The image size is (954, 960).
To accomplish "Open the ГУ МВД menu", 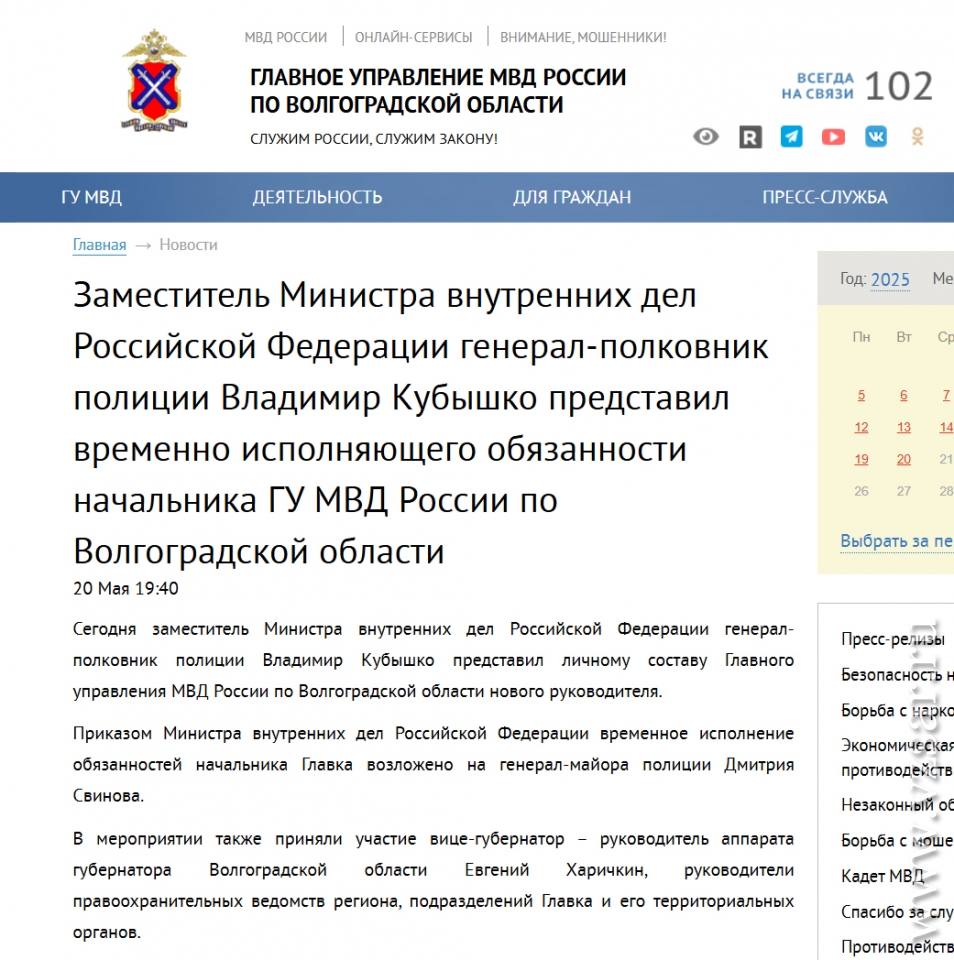I will pyautogui.click(x=91, y=197).
